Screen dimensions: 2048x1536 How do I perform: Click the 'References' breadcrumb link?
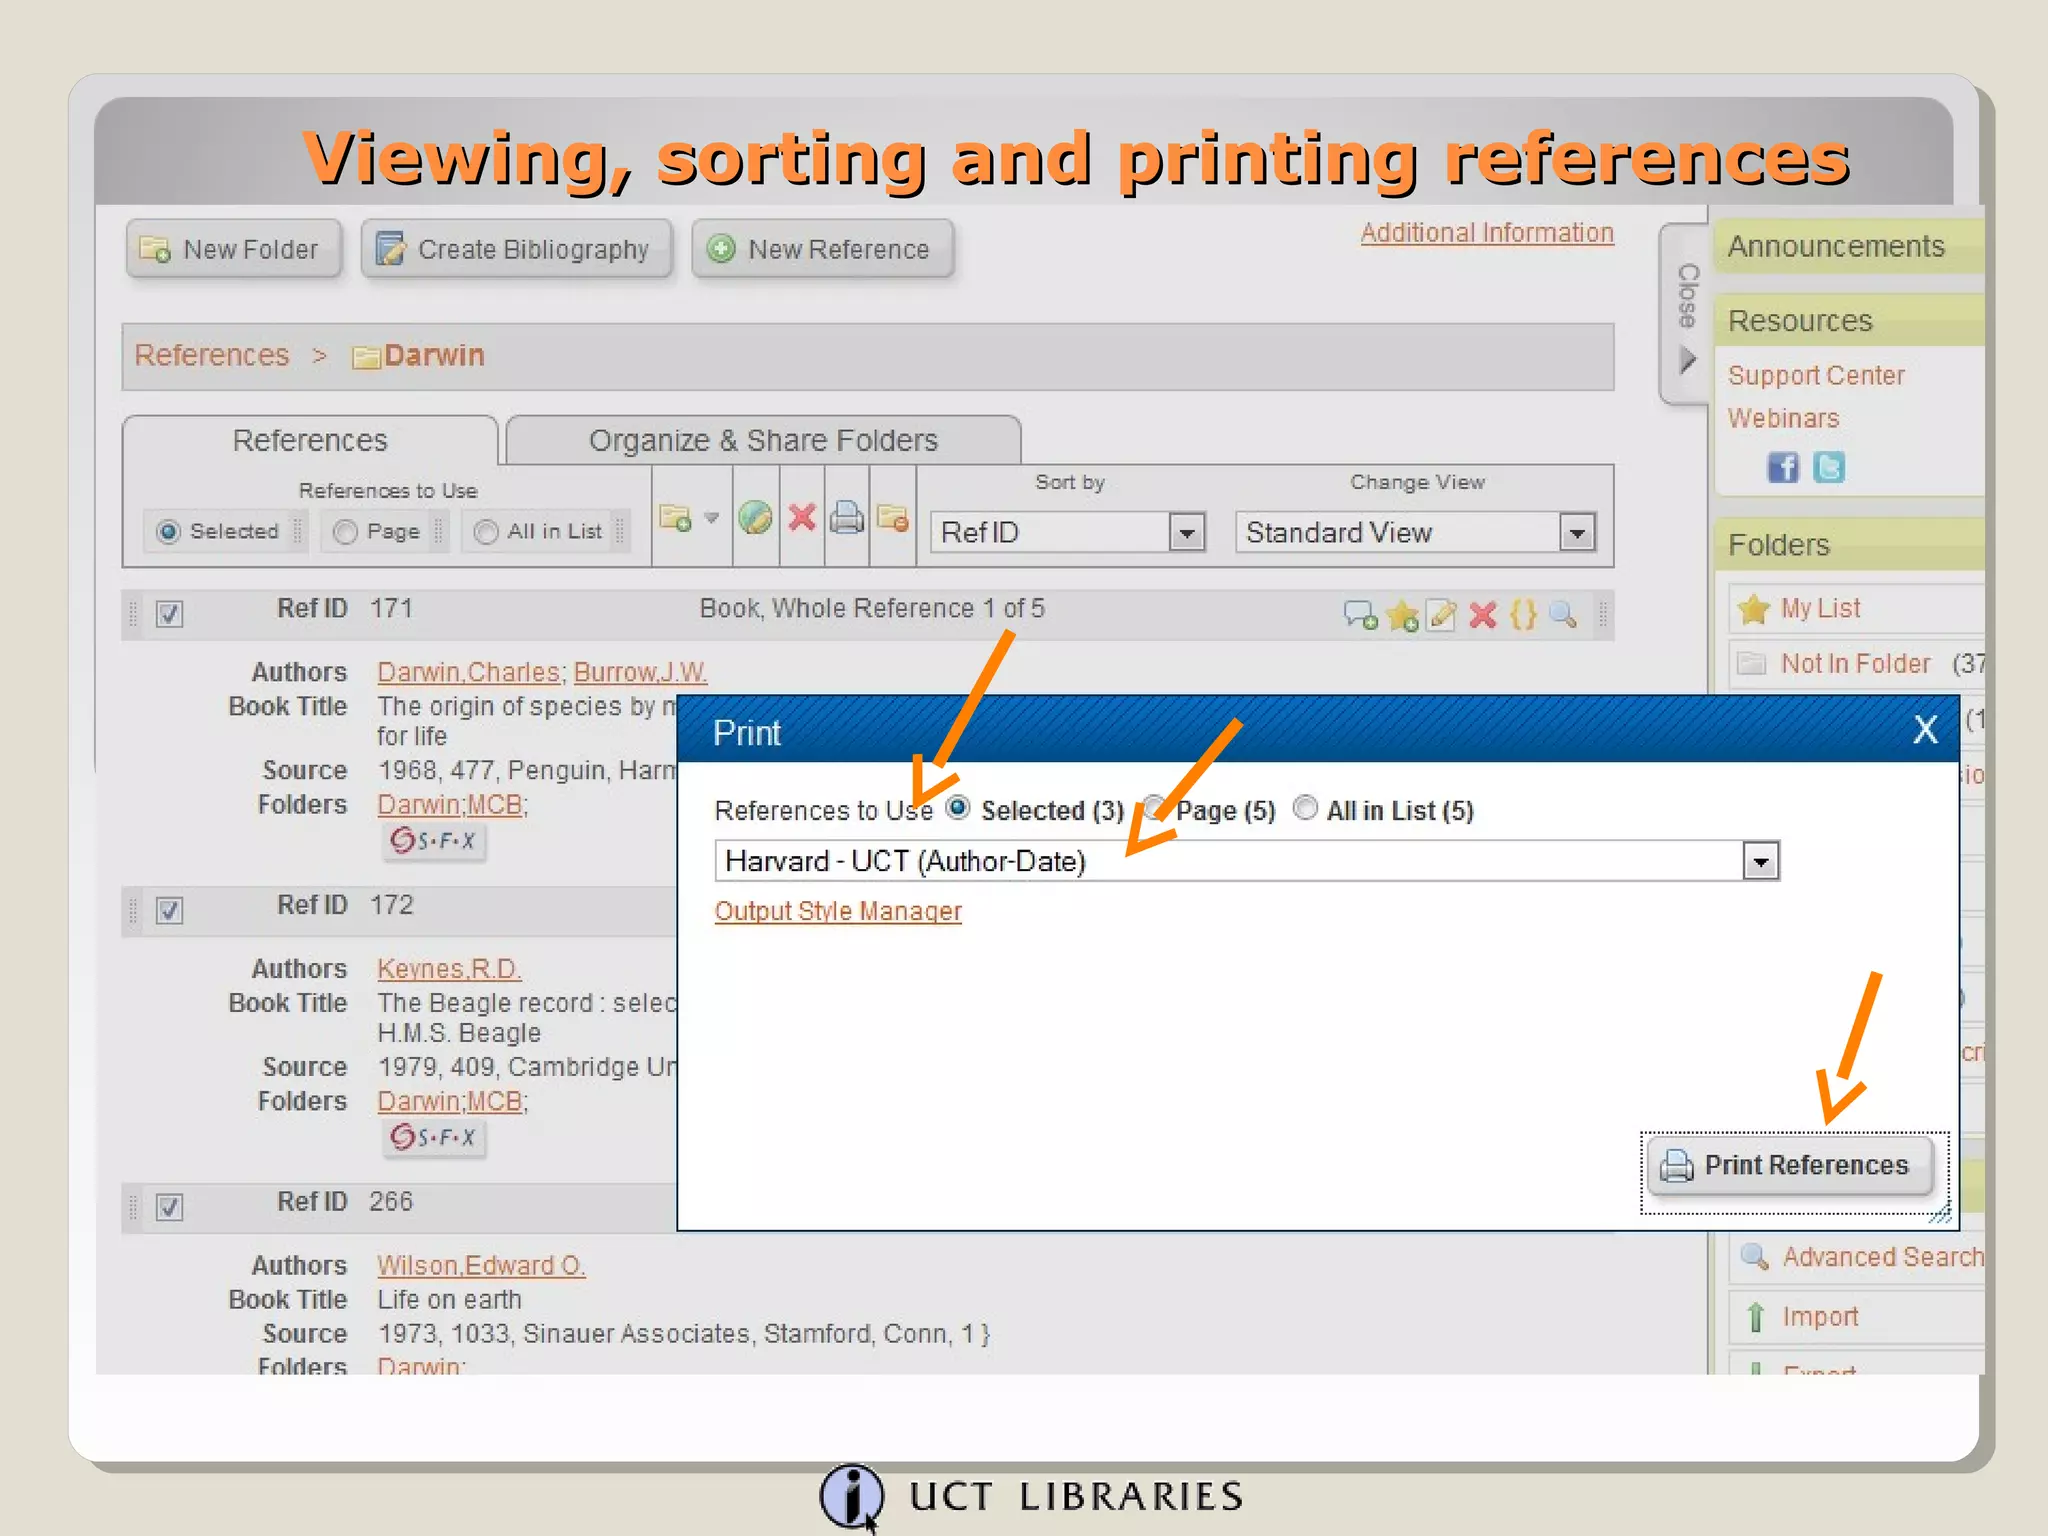(211, 356)
